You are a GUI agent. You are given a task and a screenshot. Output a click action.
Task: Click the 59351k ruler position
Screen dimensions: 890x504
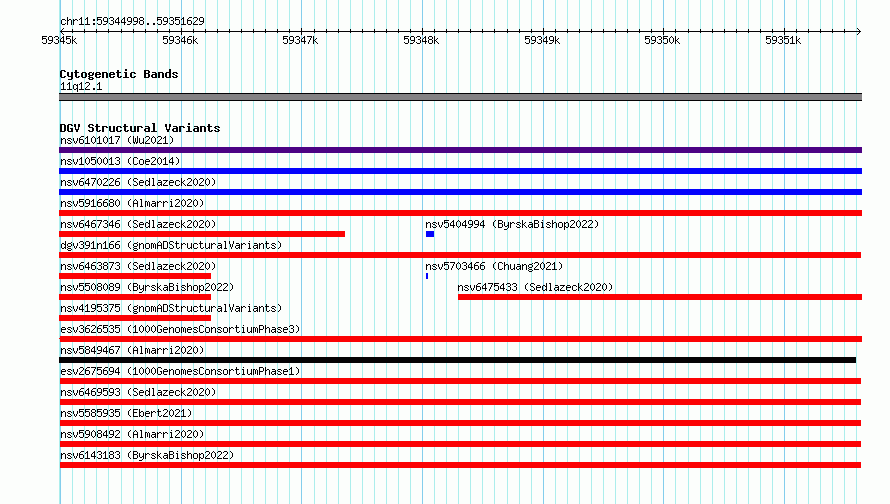(783, 40)
